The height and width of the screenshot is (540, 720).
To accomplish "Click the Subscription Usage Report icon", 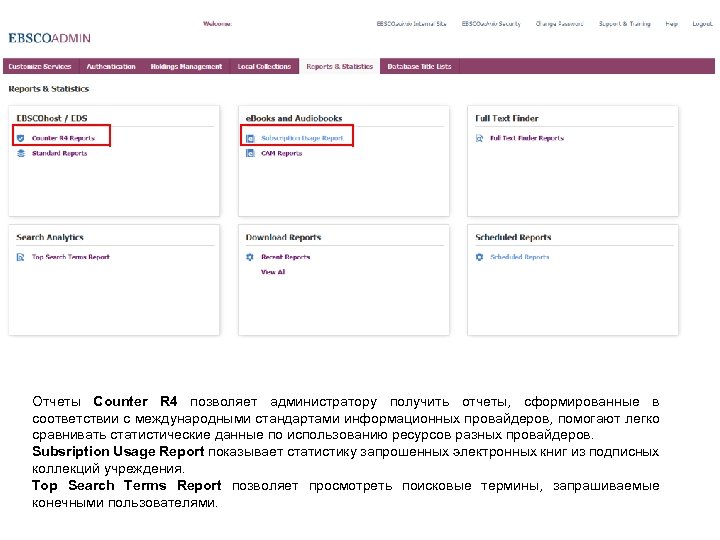I will pyautogui.click(x=250, y=138).
